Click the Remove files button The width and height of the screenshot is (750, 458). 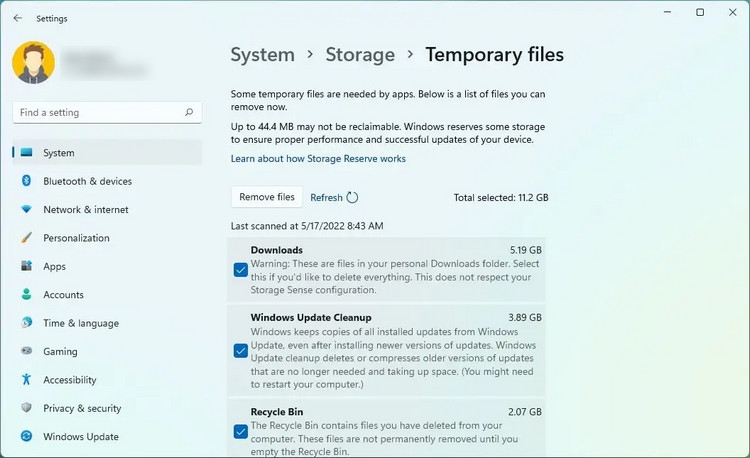coord(267,197)
